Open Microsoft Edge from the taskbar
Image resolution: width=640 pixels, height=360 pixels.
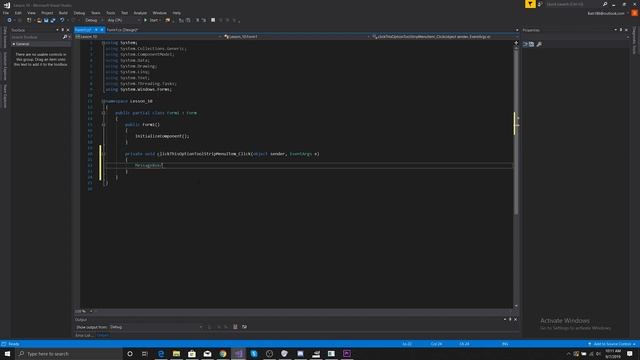click(x=161, y=353)
